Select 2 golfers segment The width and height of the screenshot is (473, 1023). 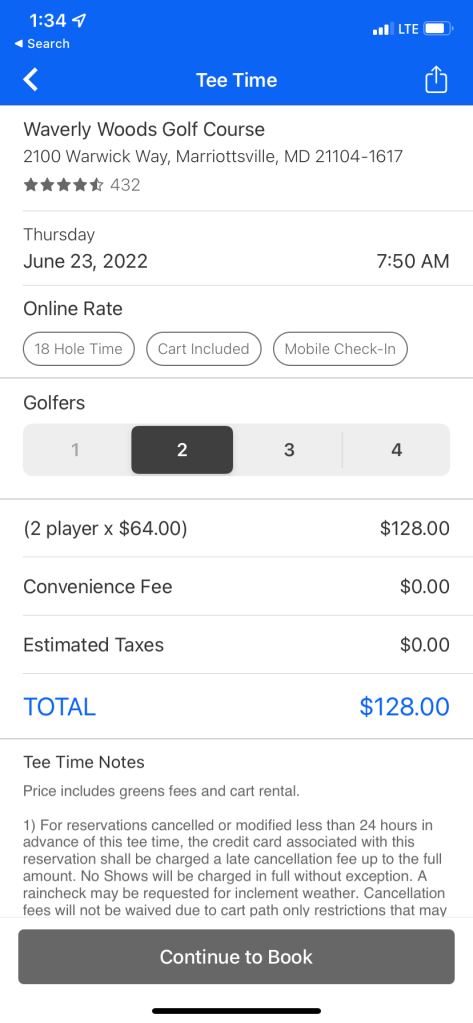[x=182, y=450]
